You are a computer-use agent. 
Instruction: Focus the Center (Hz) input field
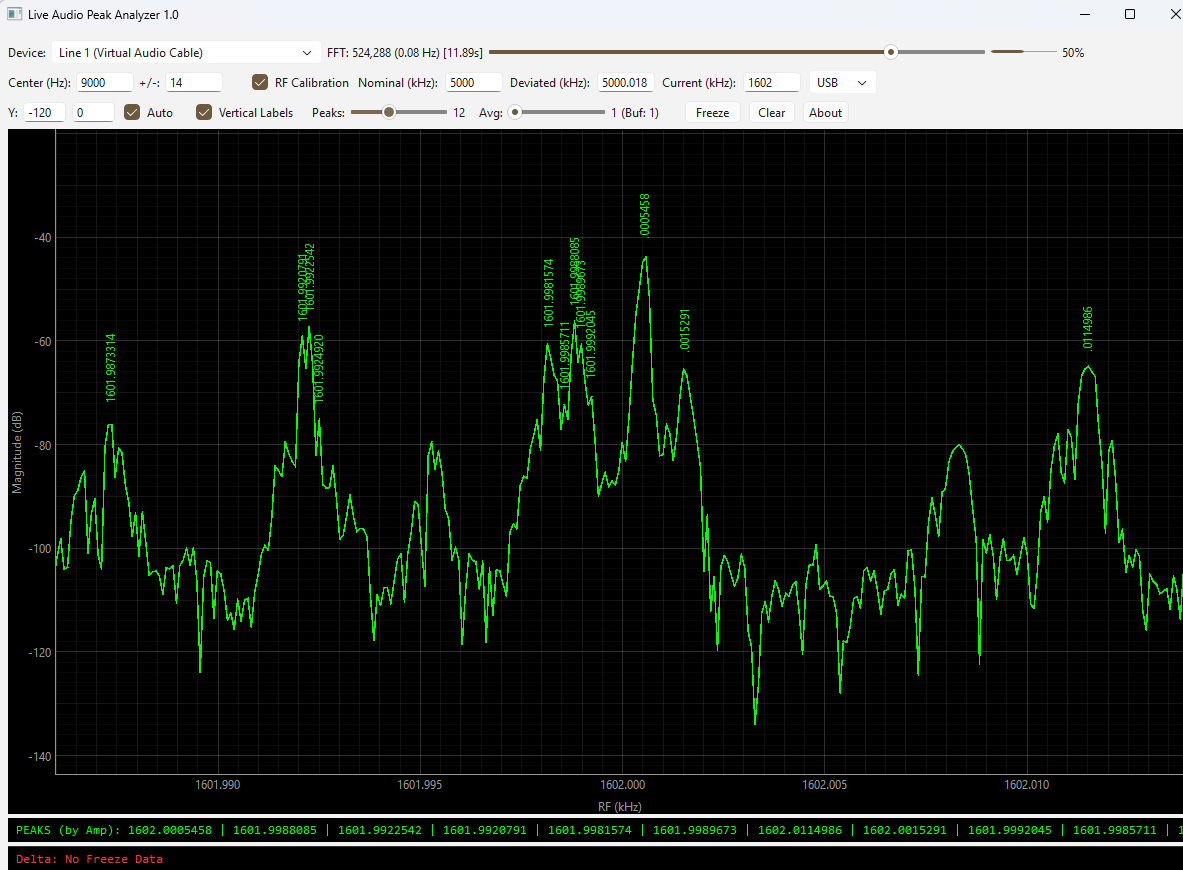pyautogui.click(x=105, y=82)
